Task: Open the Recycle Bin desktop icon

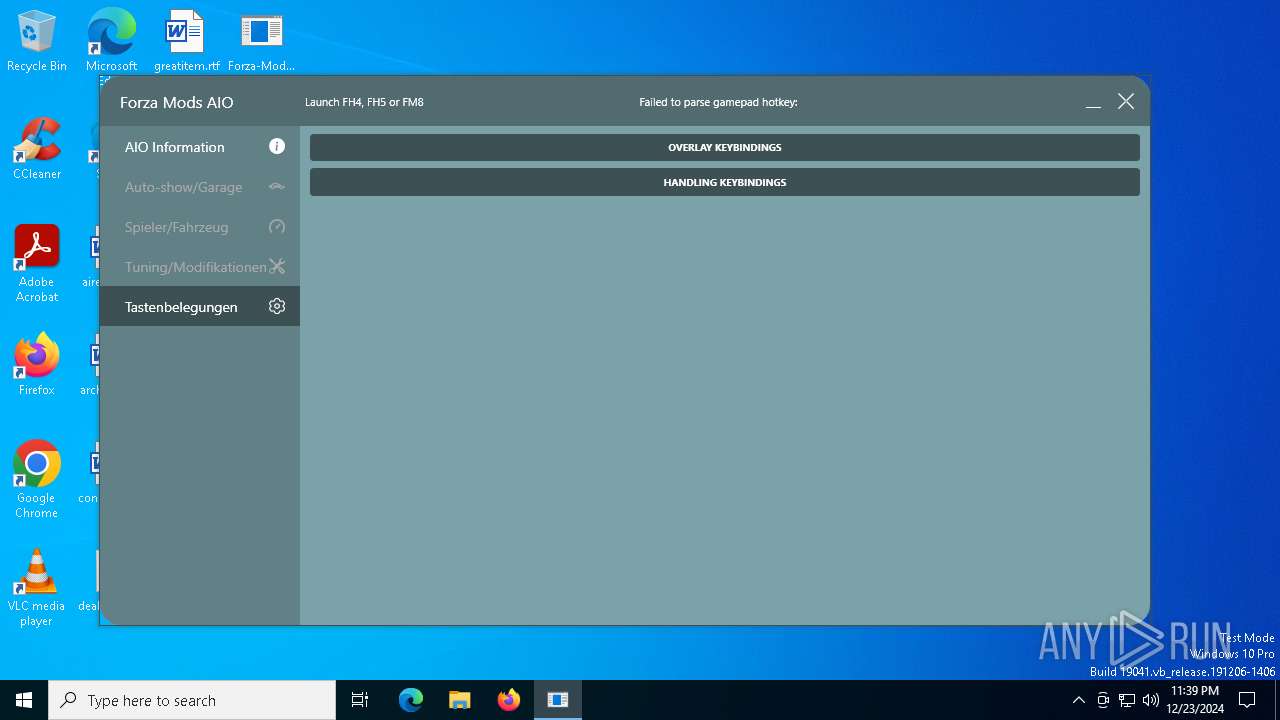Action: click(37, 41)
